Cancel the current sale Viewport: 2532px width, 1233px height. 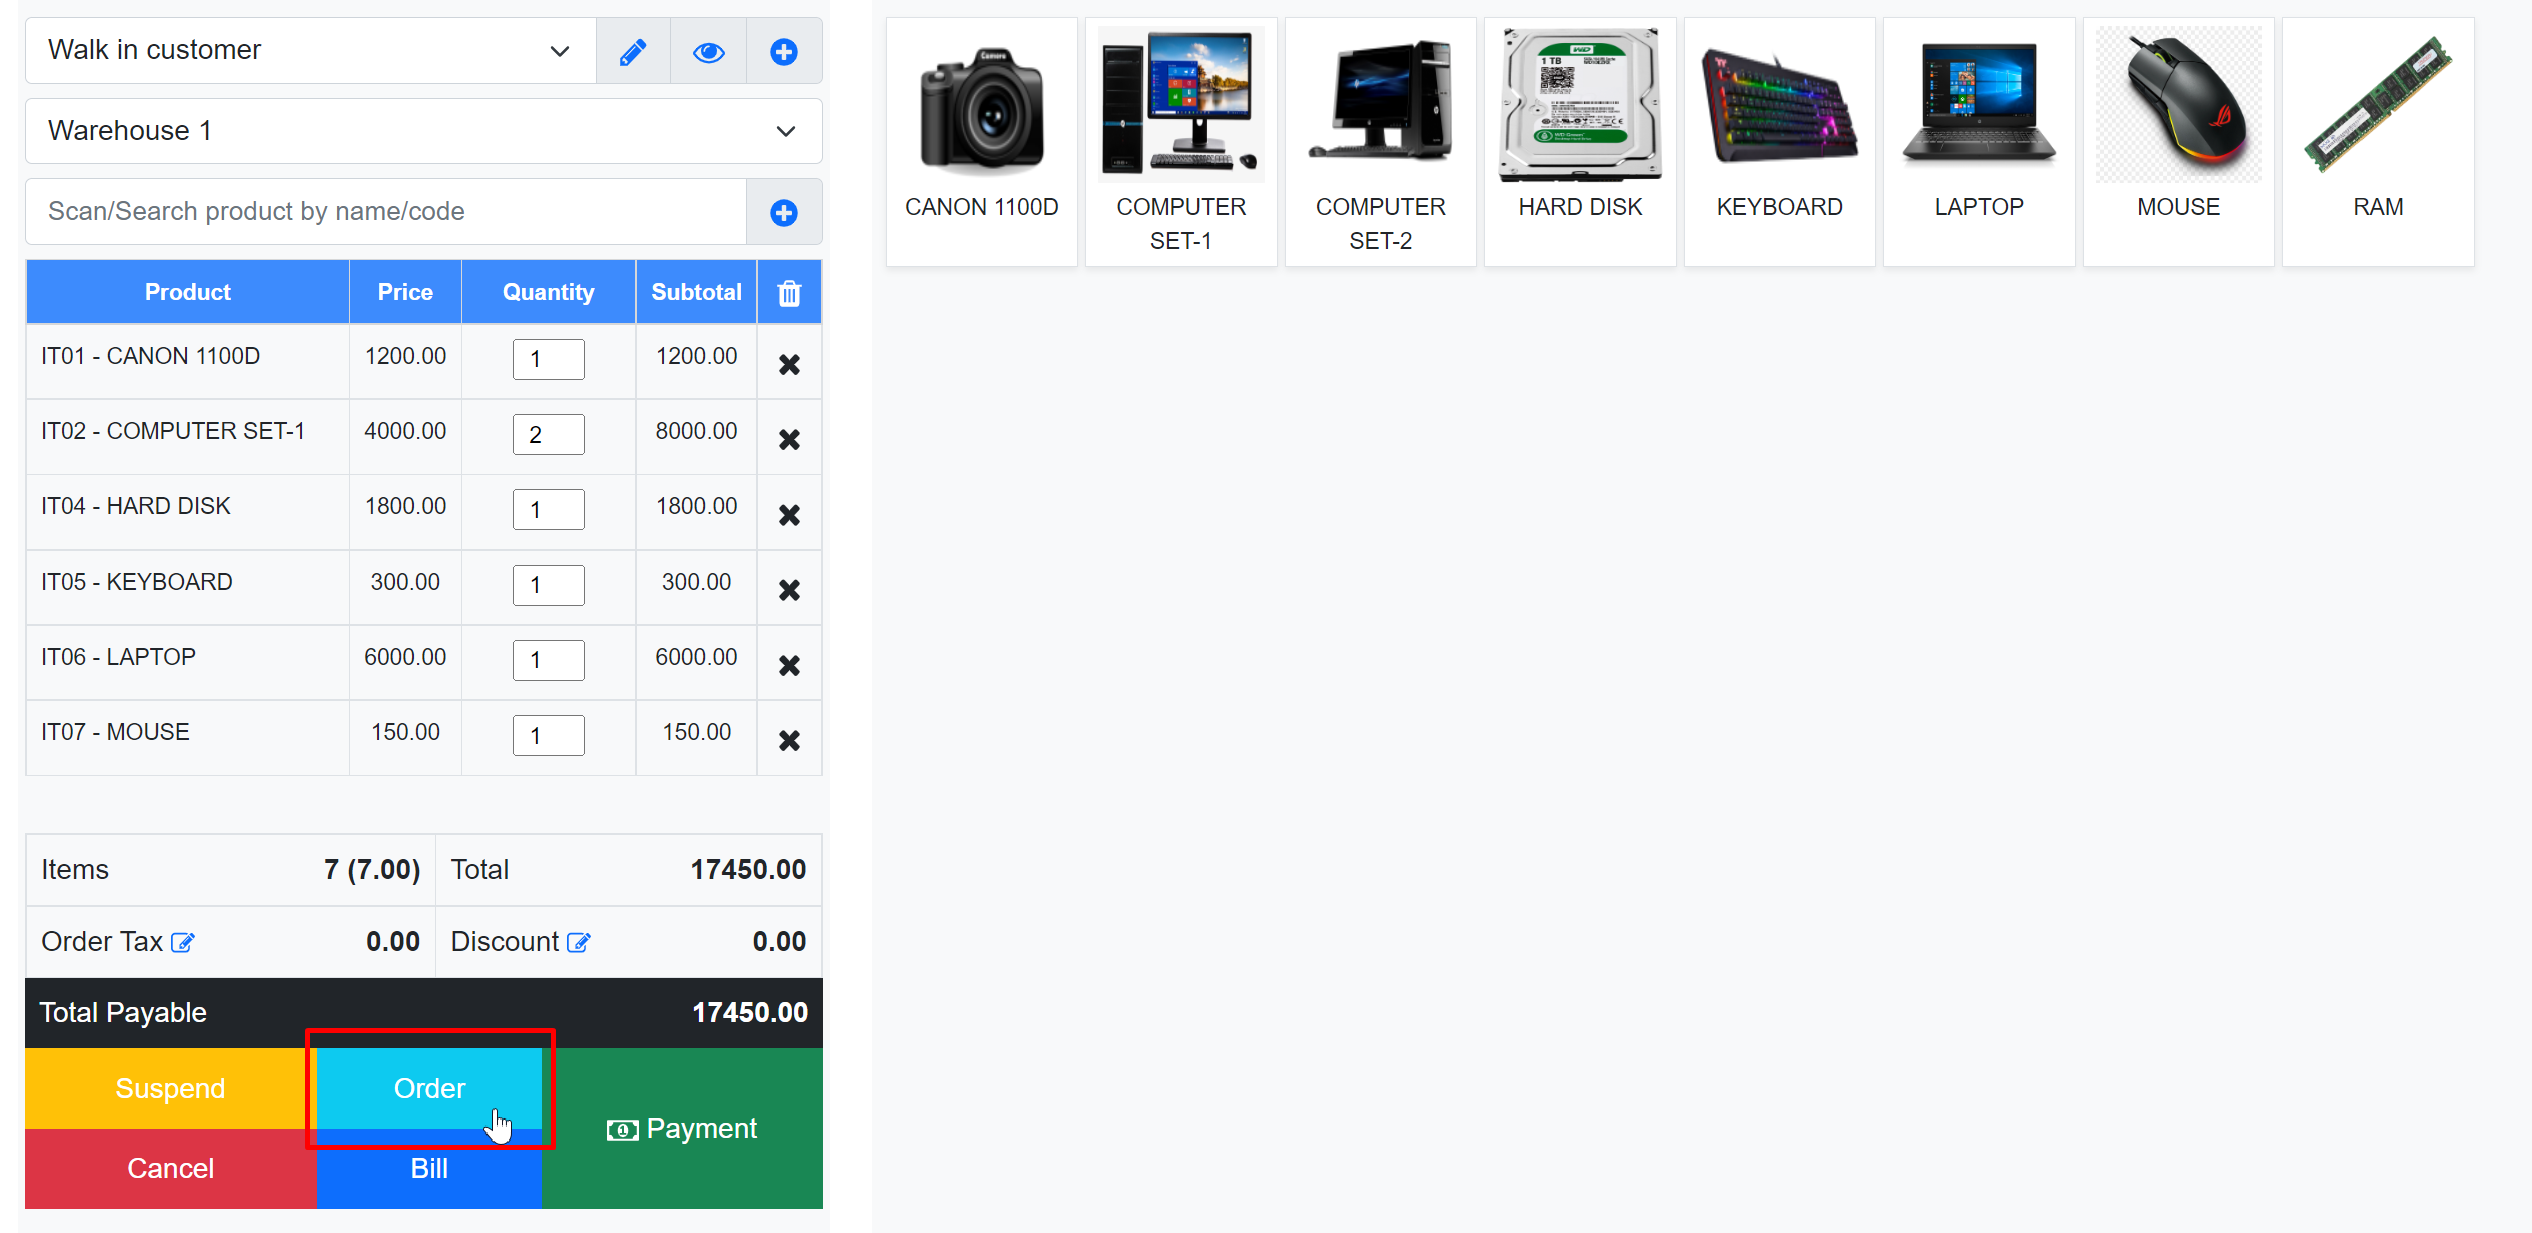170,1168
